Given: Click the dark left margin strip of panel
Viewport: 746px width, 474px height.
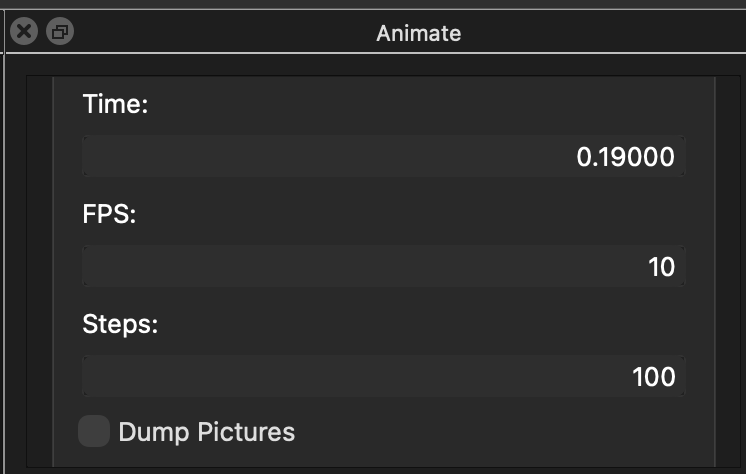Looking at the screenshot, I should 40,270.
